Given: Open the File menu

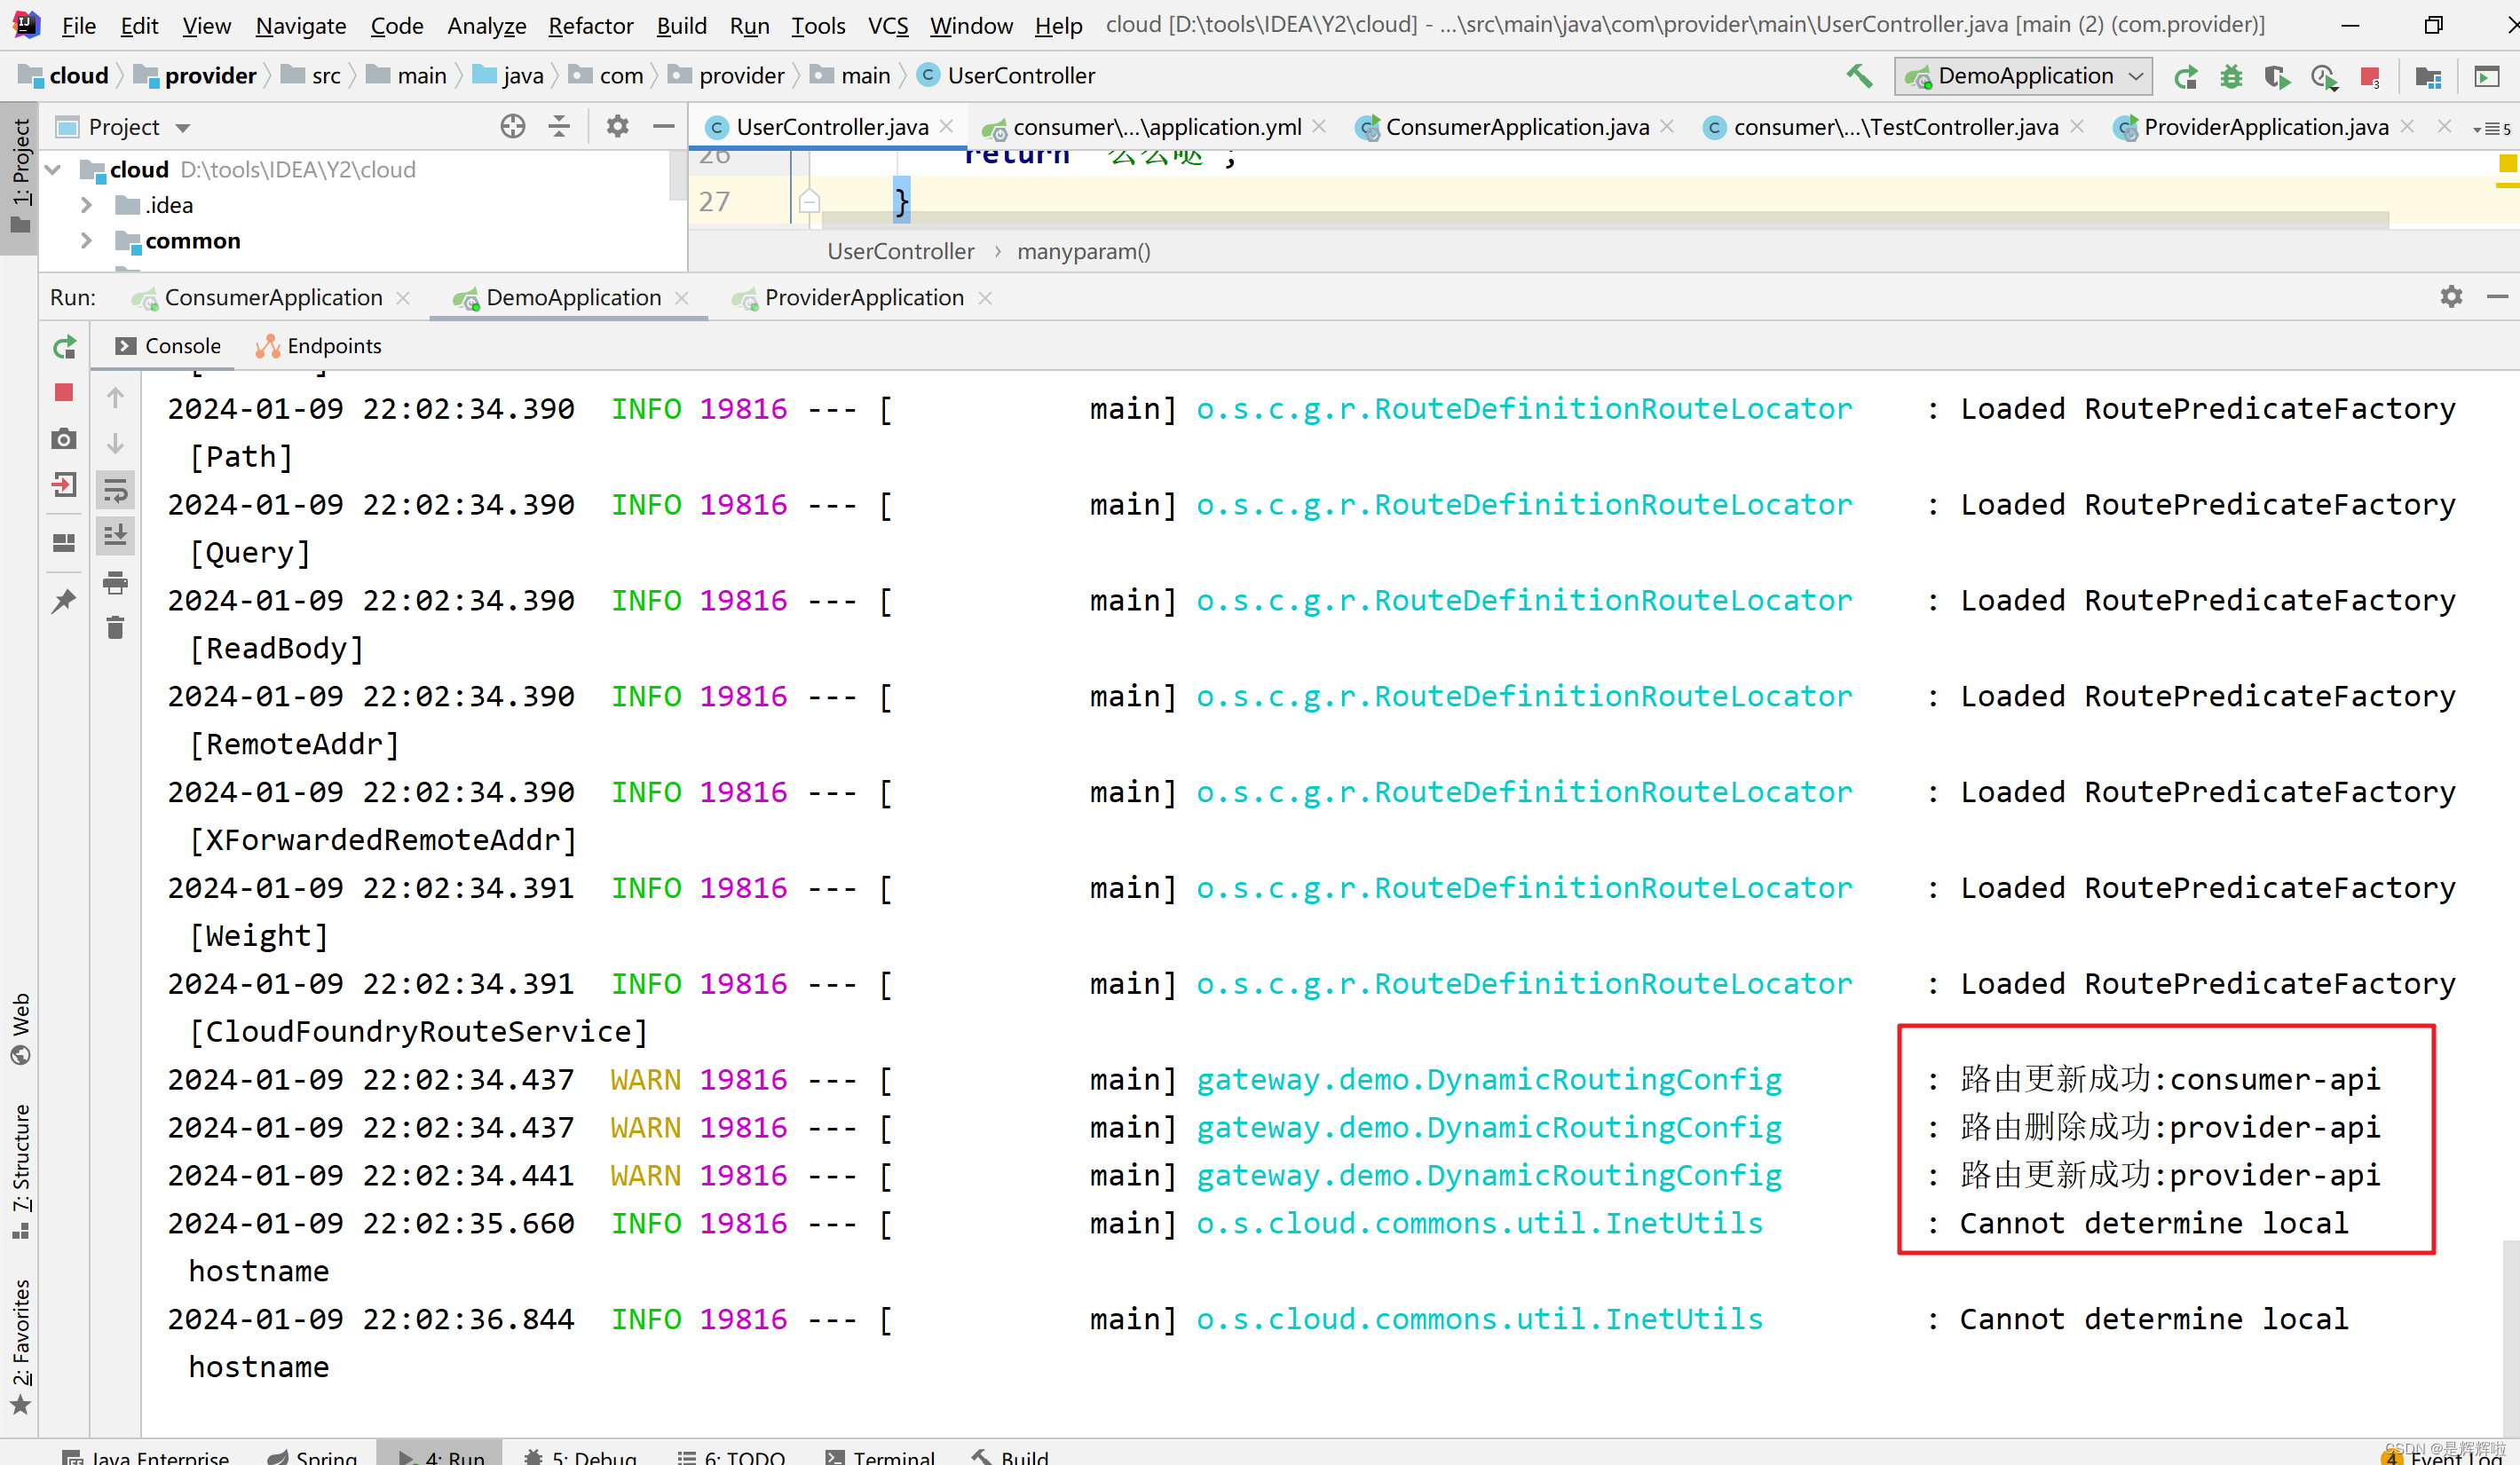Looking at the screenshot, I should click(78, 25).
